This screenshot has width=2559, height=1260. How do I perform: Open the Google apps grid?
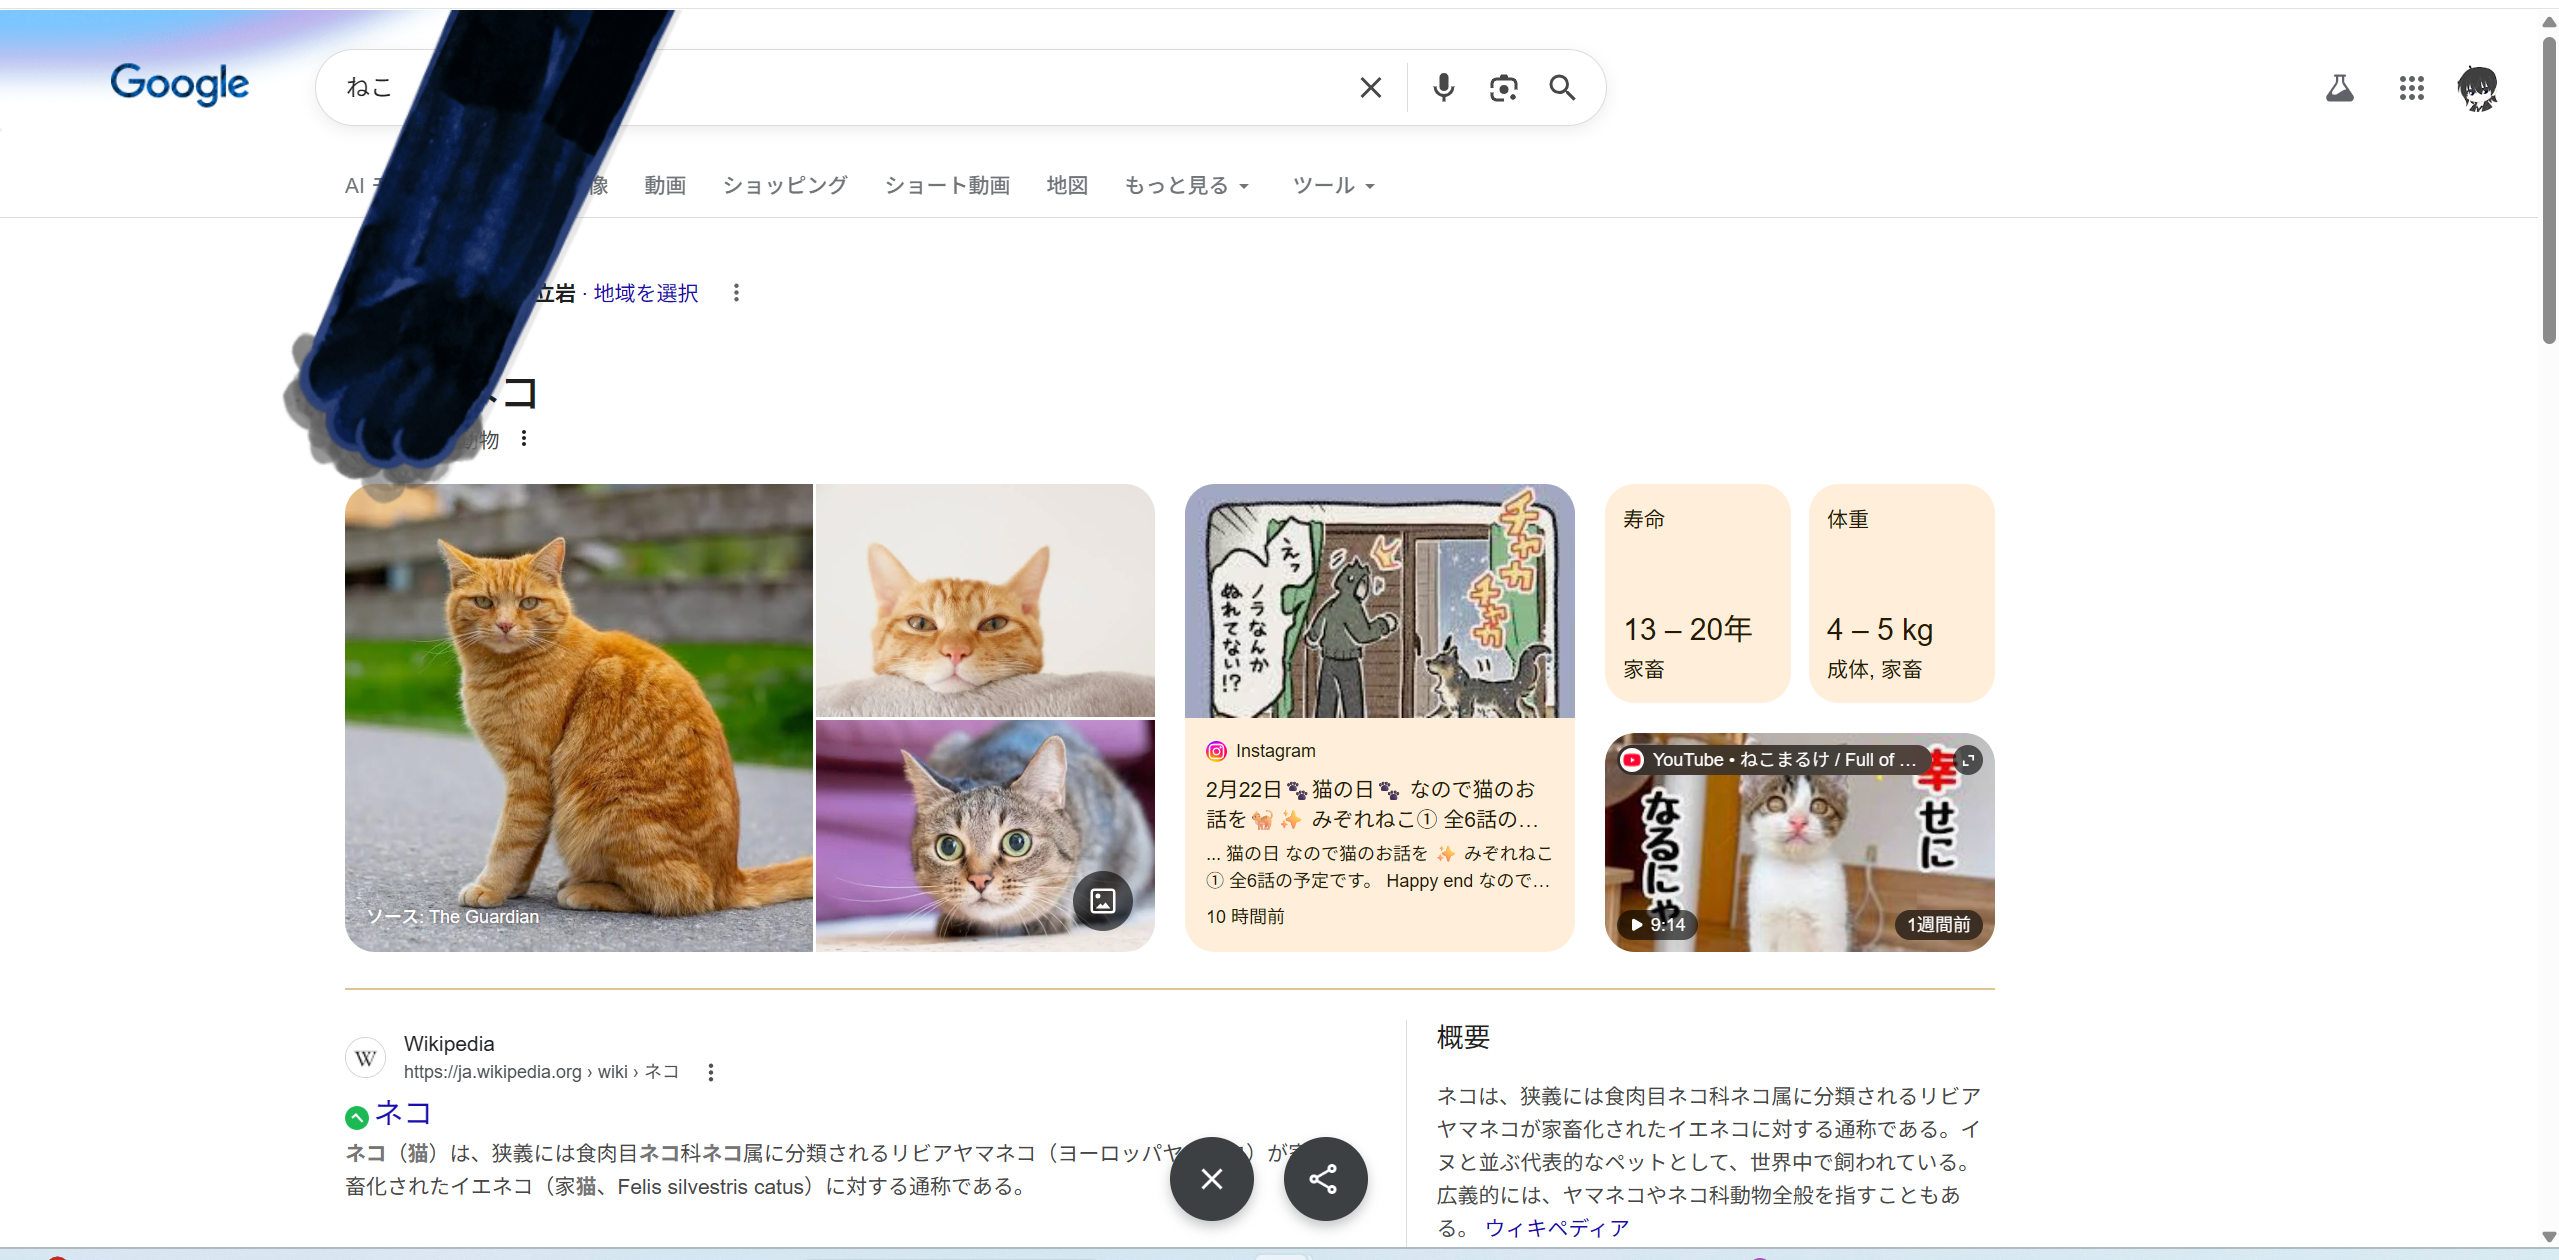pyautogui.click(x=2411, y=88)
